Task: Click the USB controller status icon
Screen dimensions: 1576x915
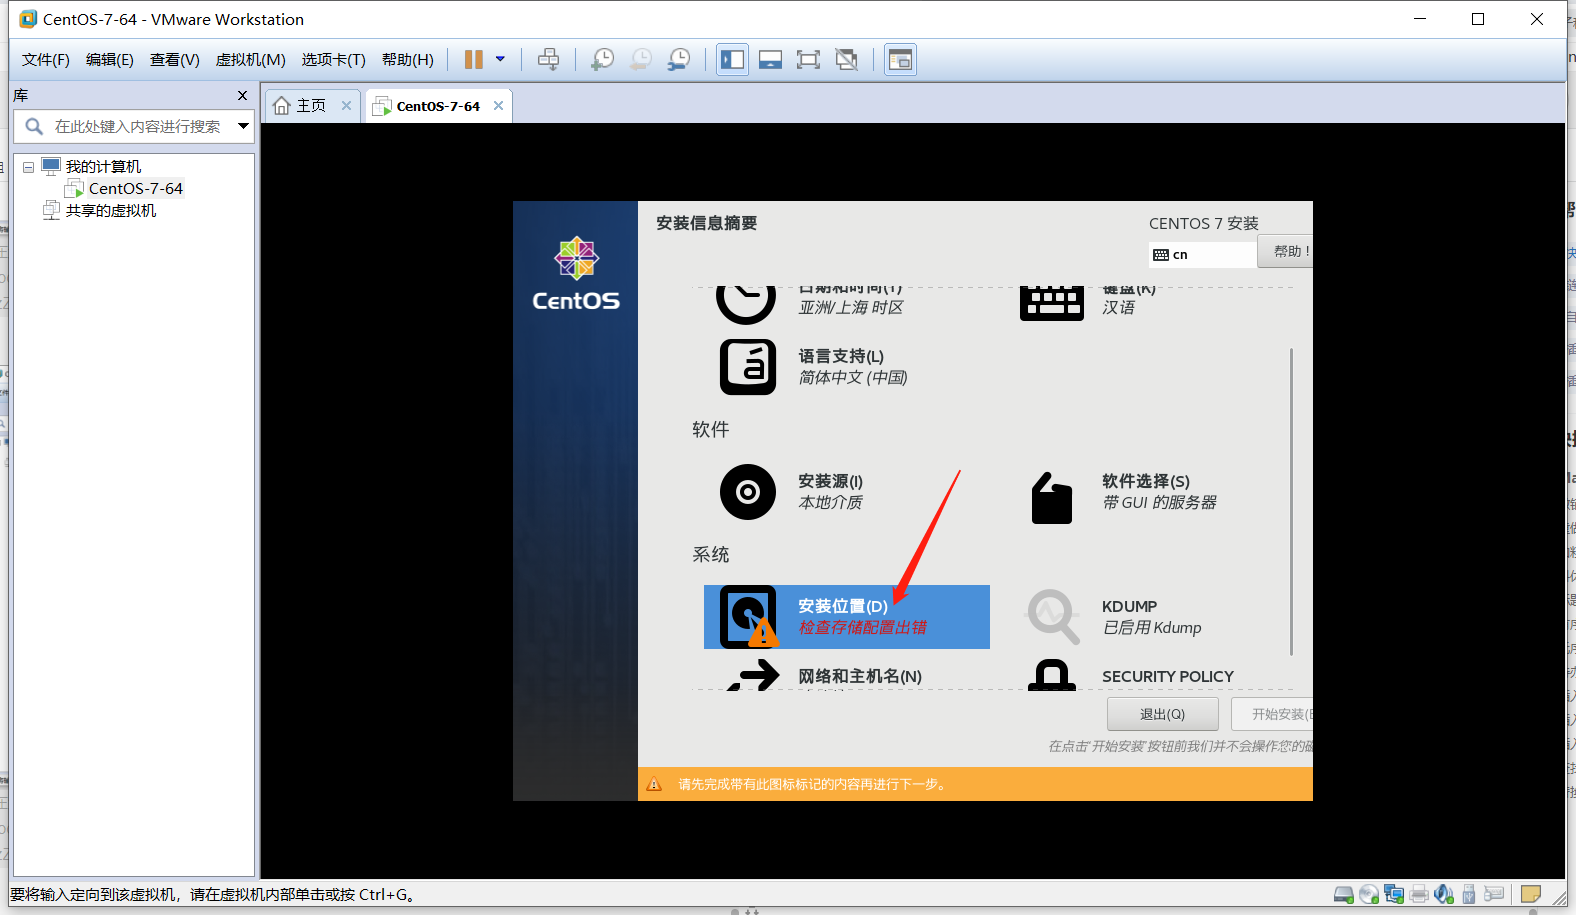Action: (x=1469, y=894)
